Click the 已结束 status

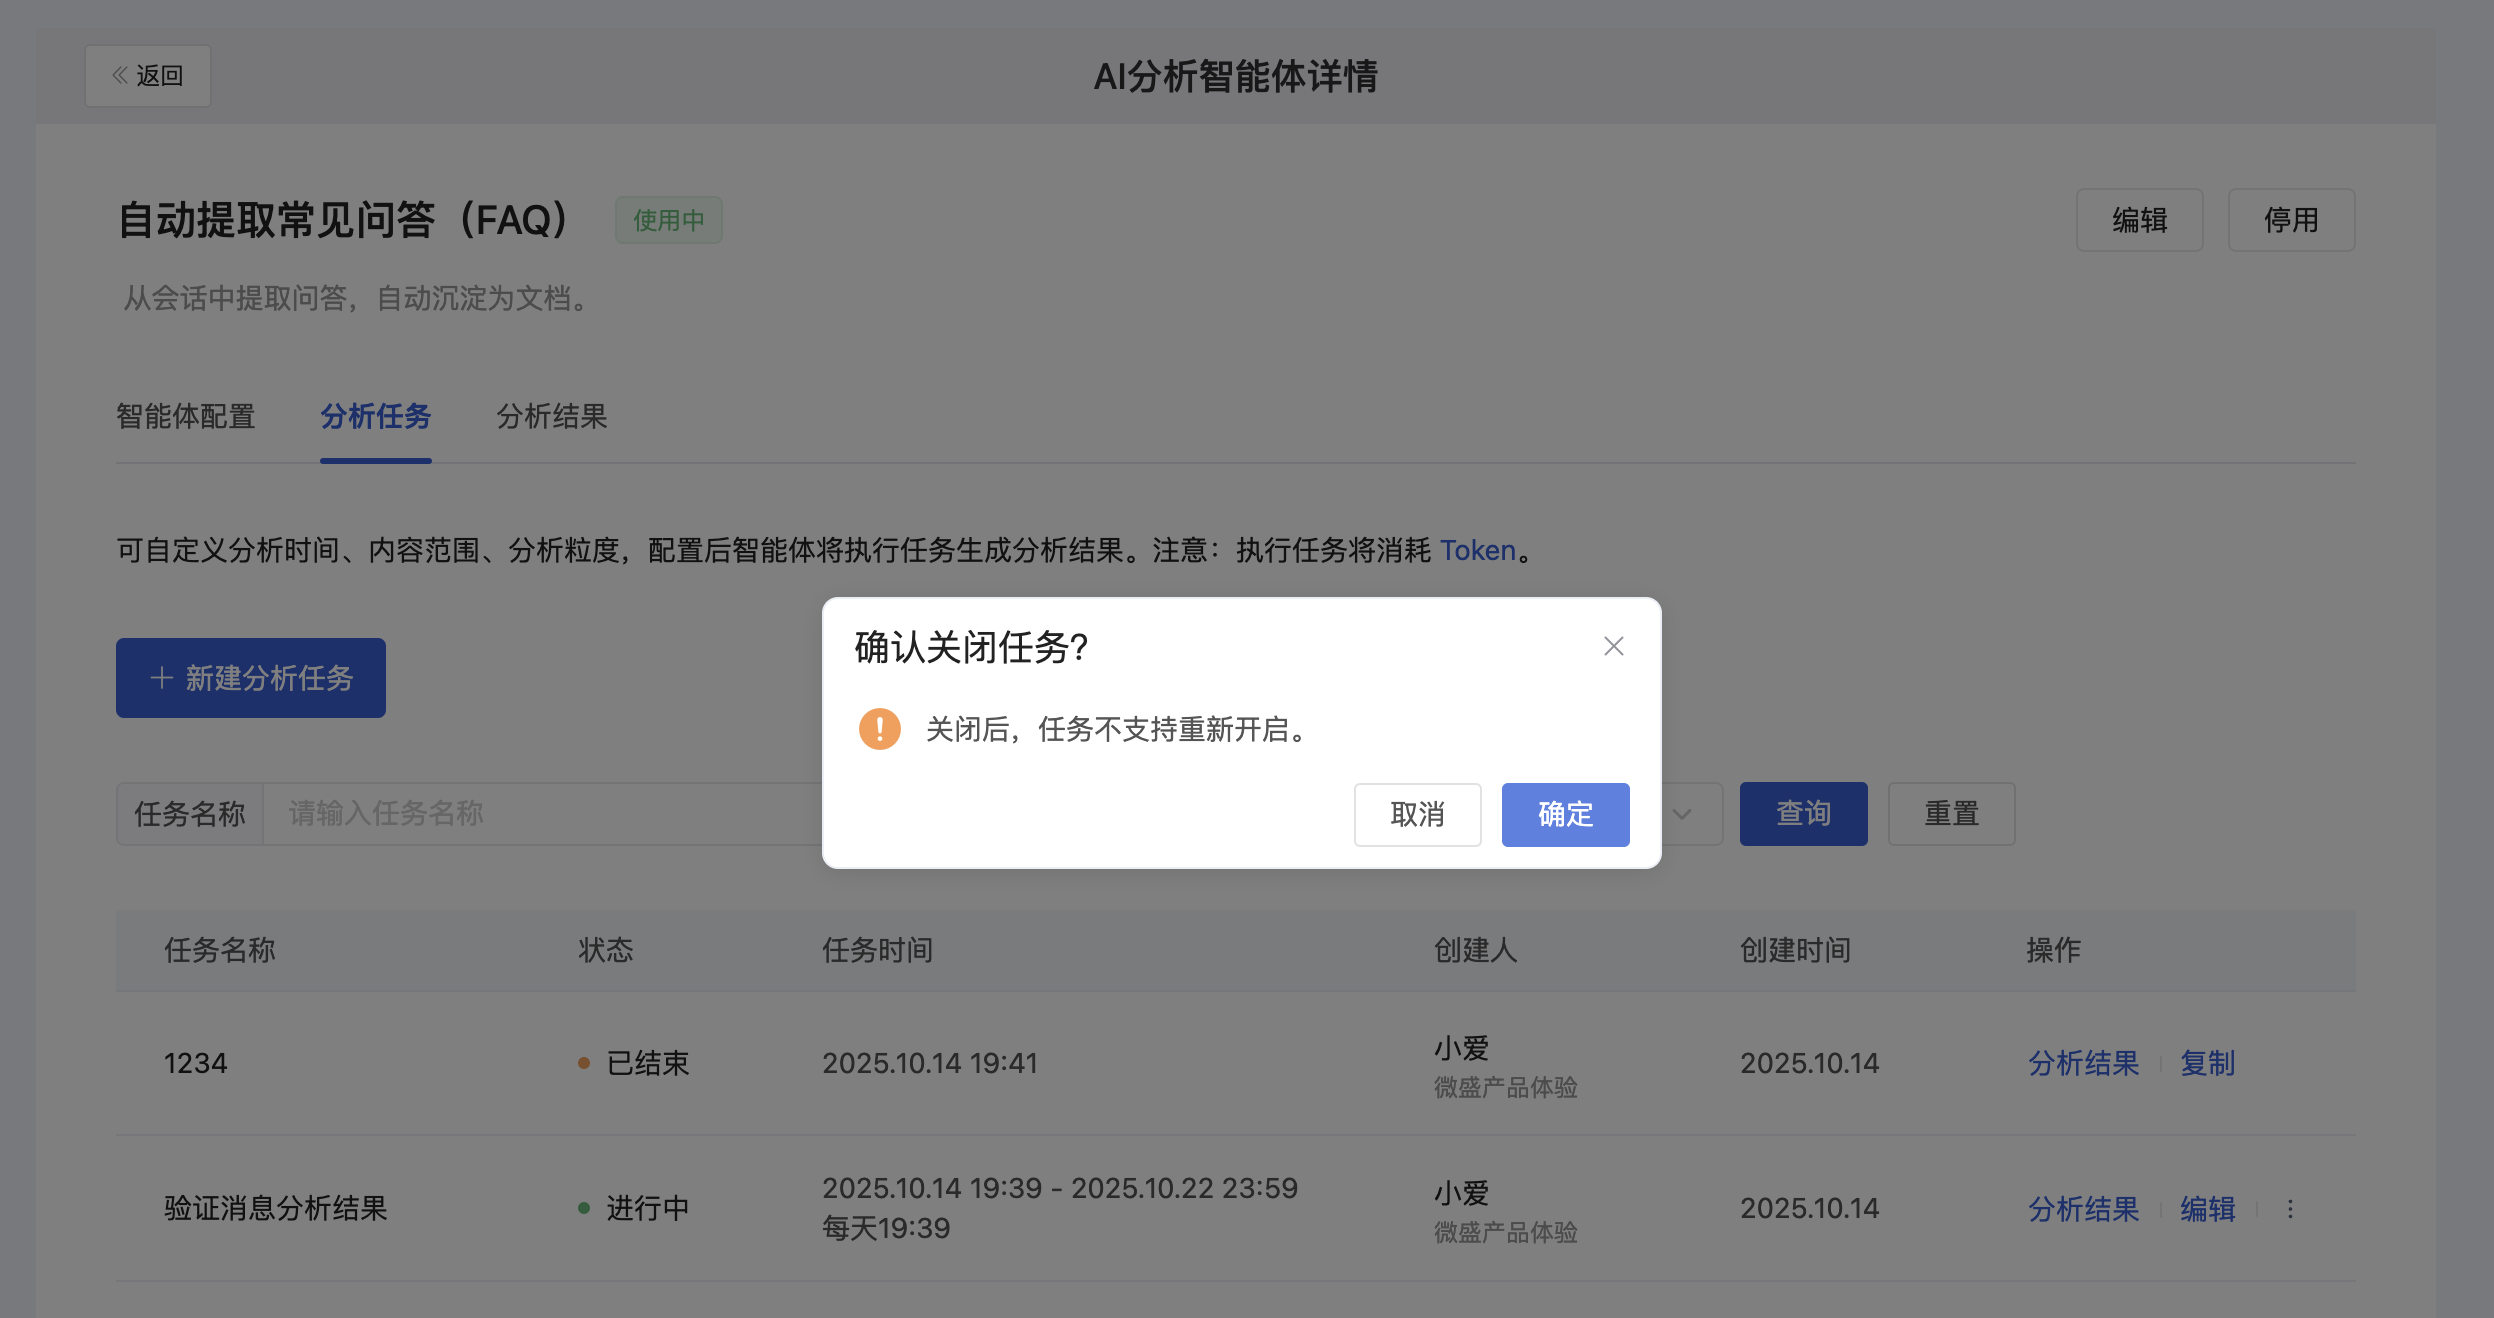(634, 1063)
